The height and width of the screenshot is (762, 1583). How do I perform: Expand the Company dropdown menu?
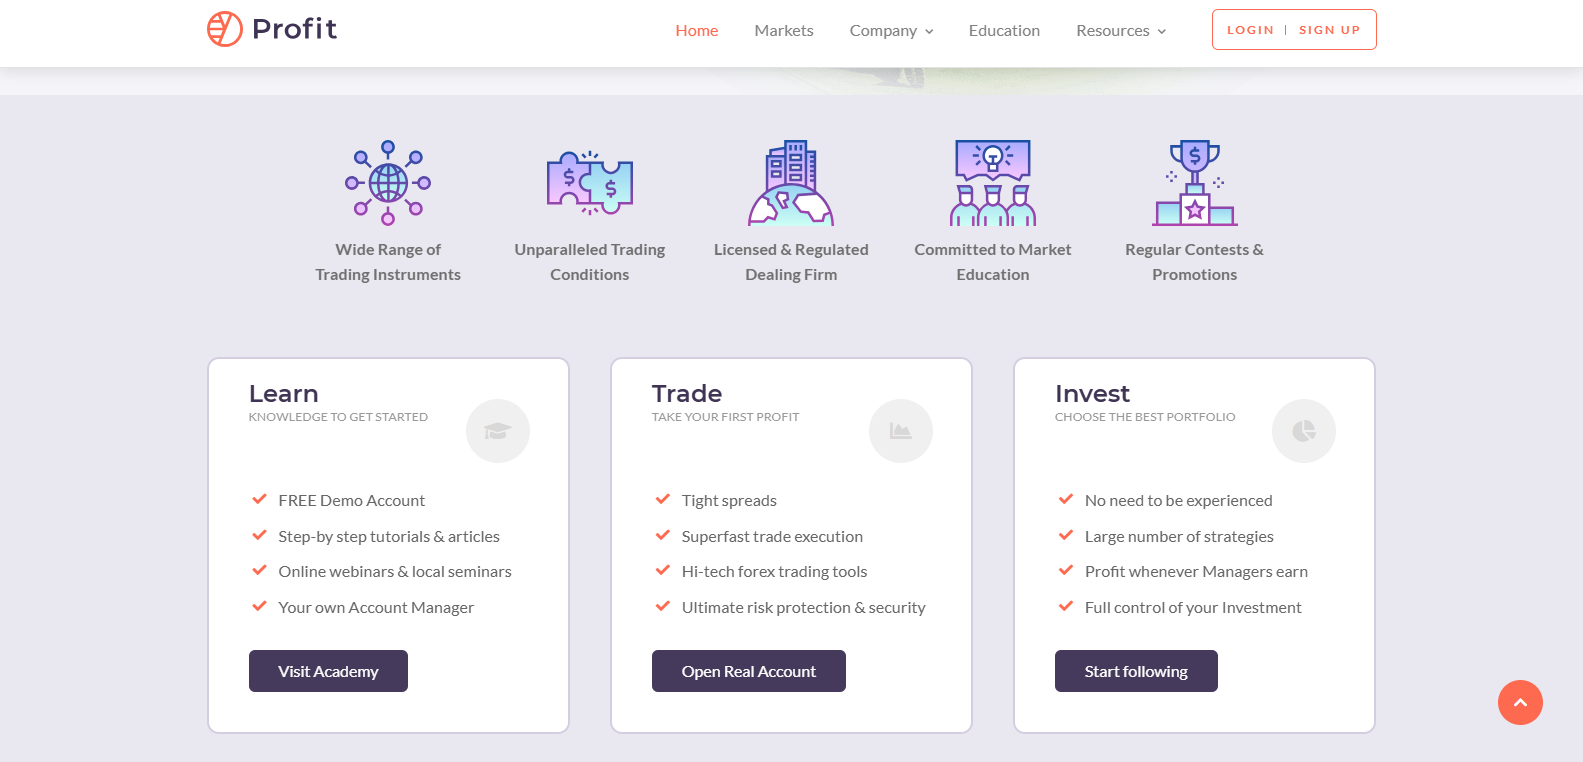892,31
